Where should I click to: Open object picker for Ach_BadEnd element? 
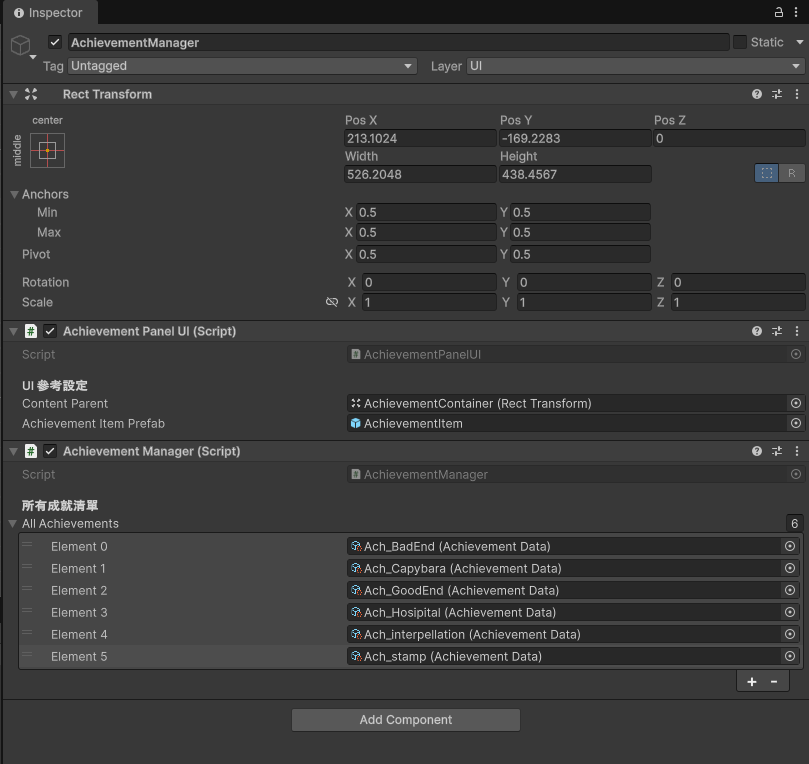coord(790,546)
